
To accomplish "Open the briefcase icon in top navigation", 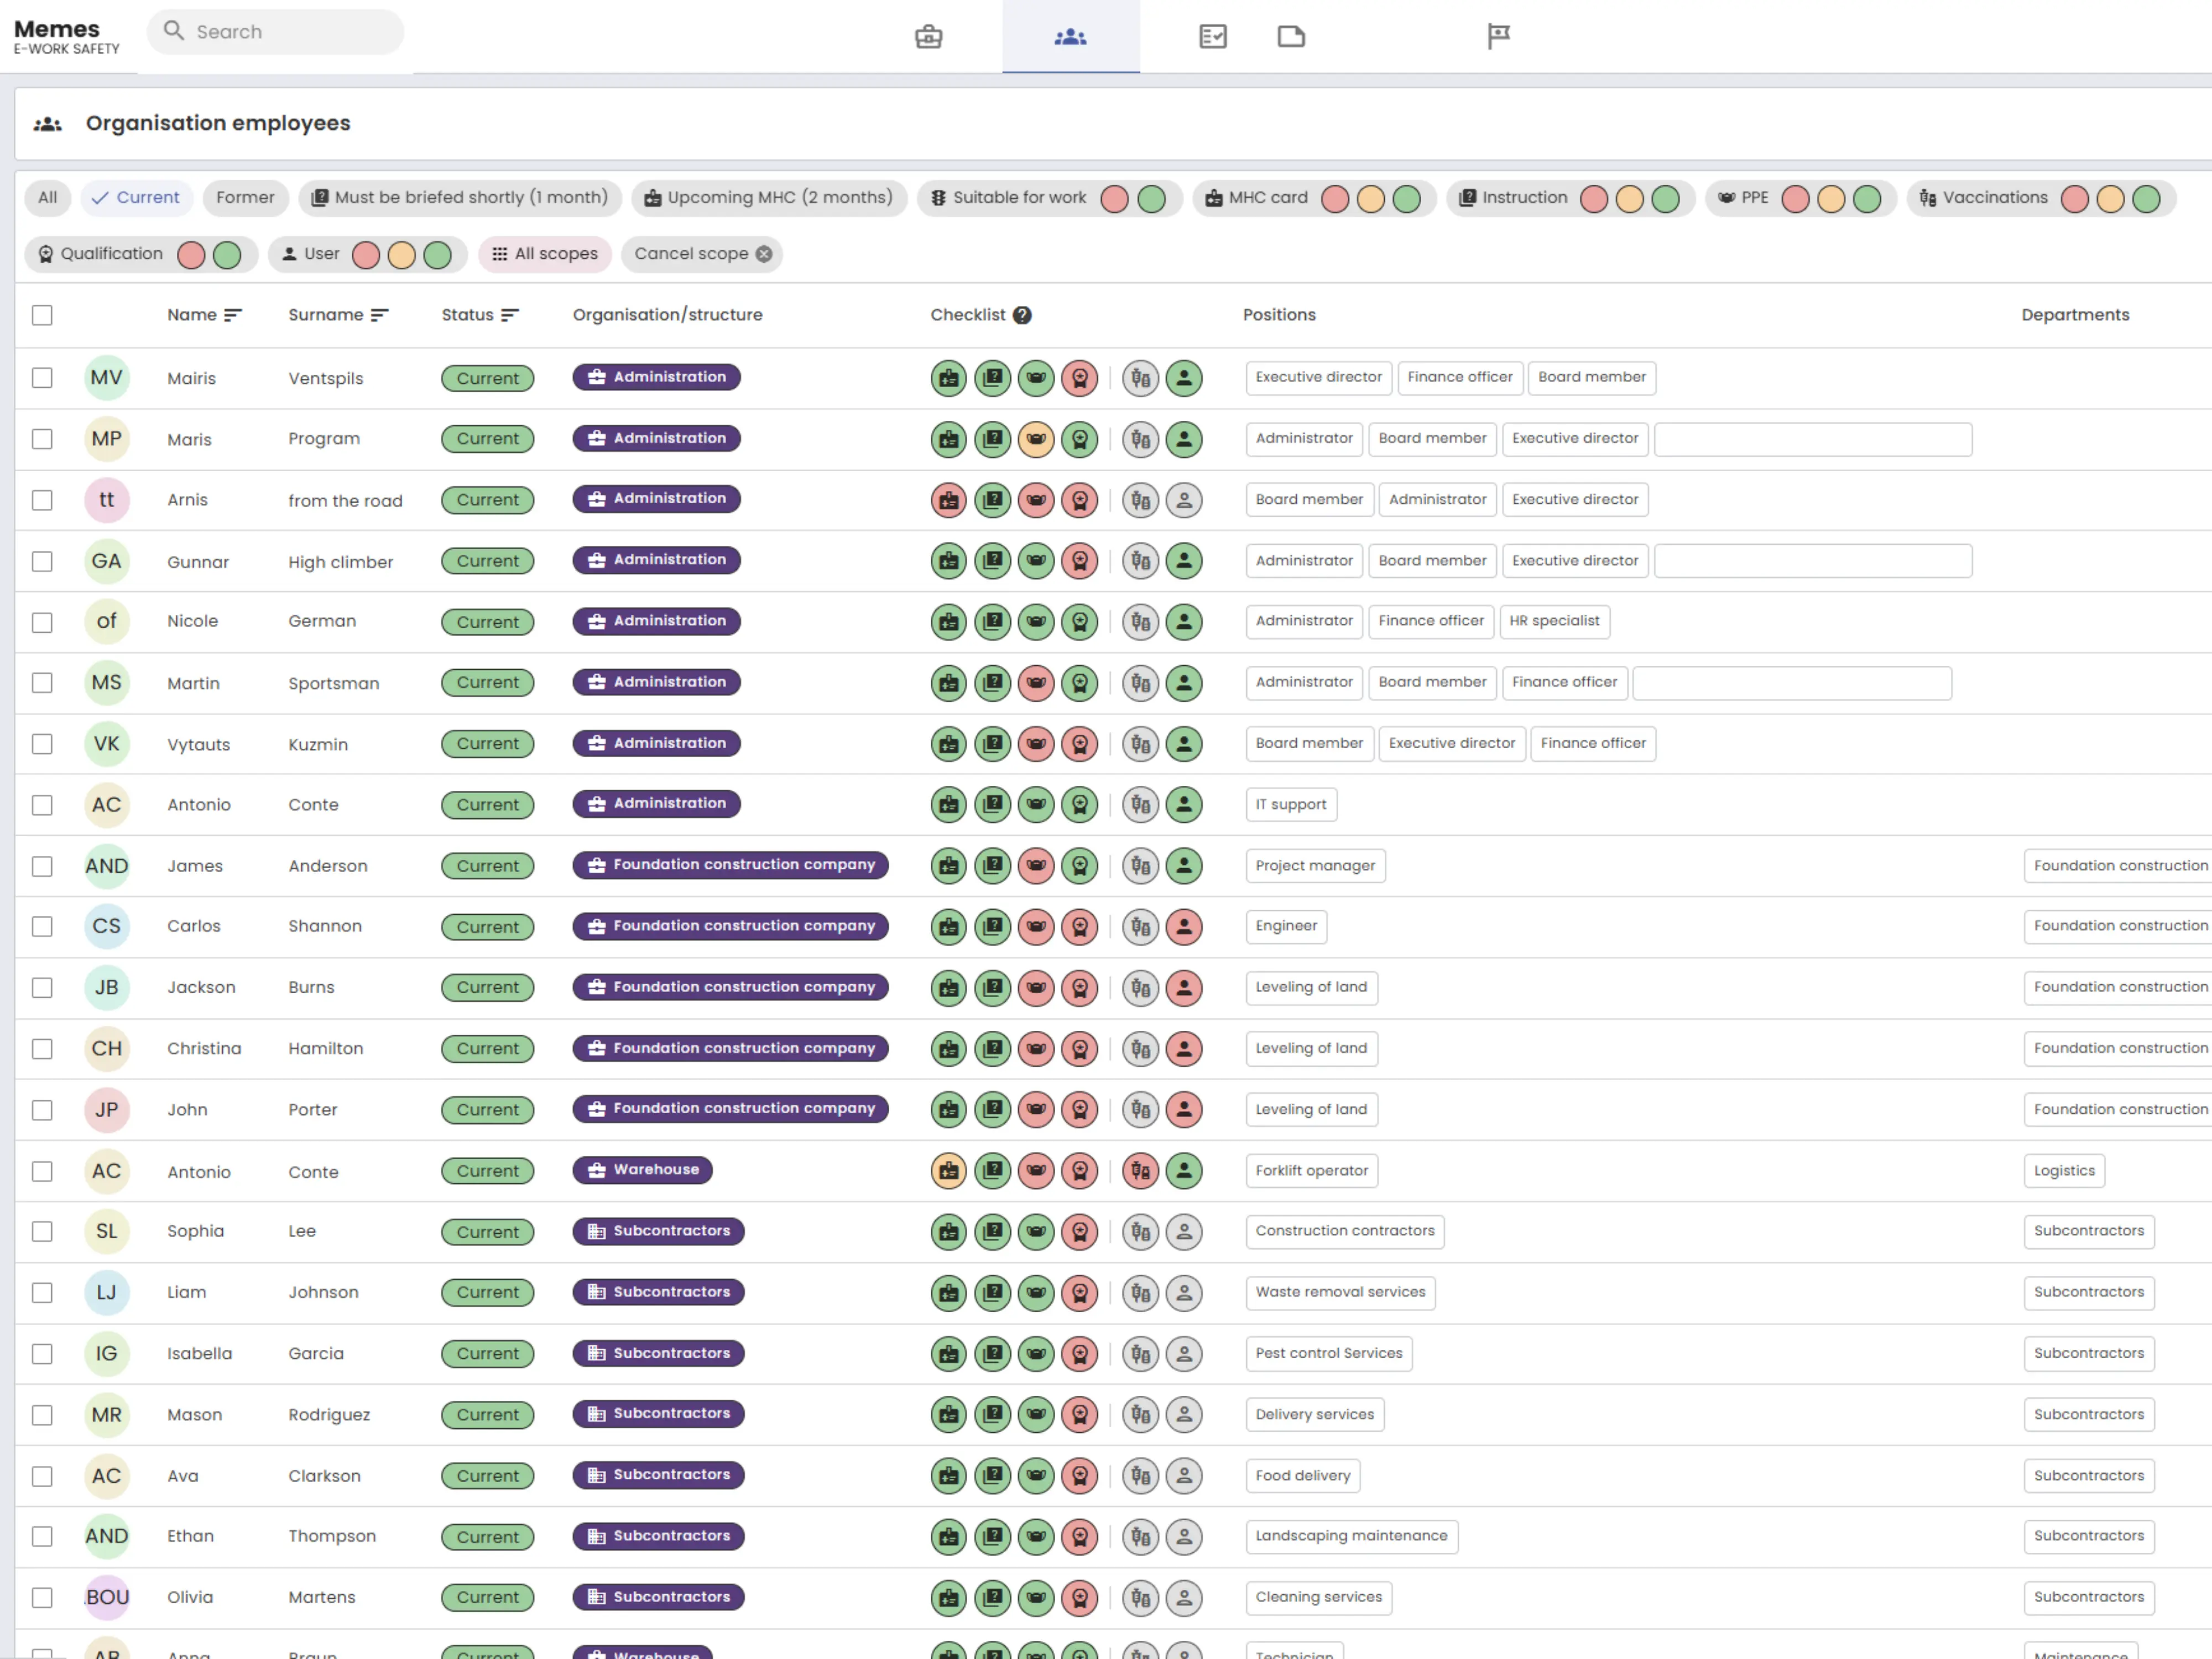I will pos(928,37).
